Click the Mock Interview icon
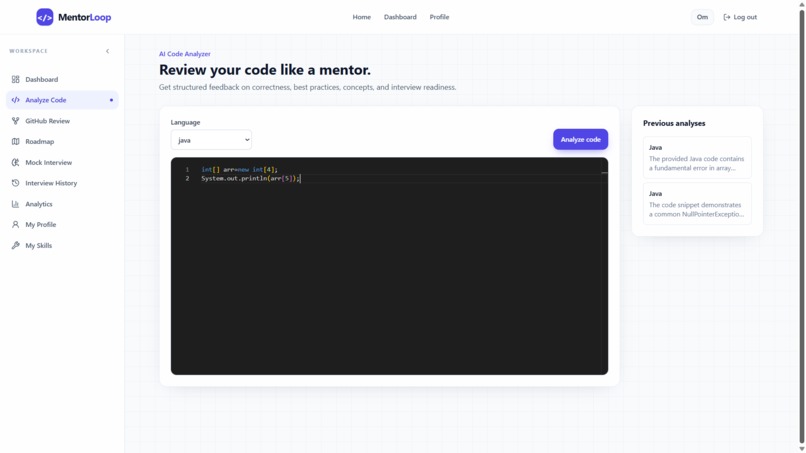The image size is (806, 453). [x=15, y=162]
